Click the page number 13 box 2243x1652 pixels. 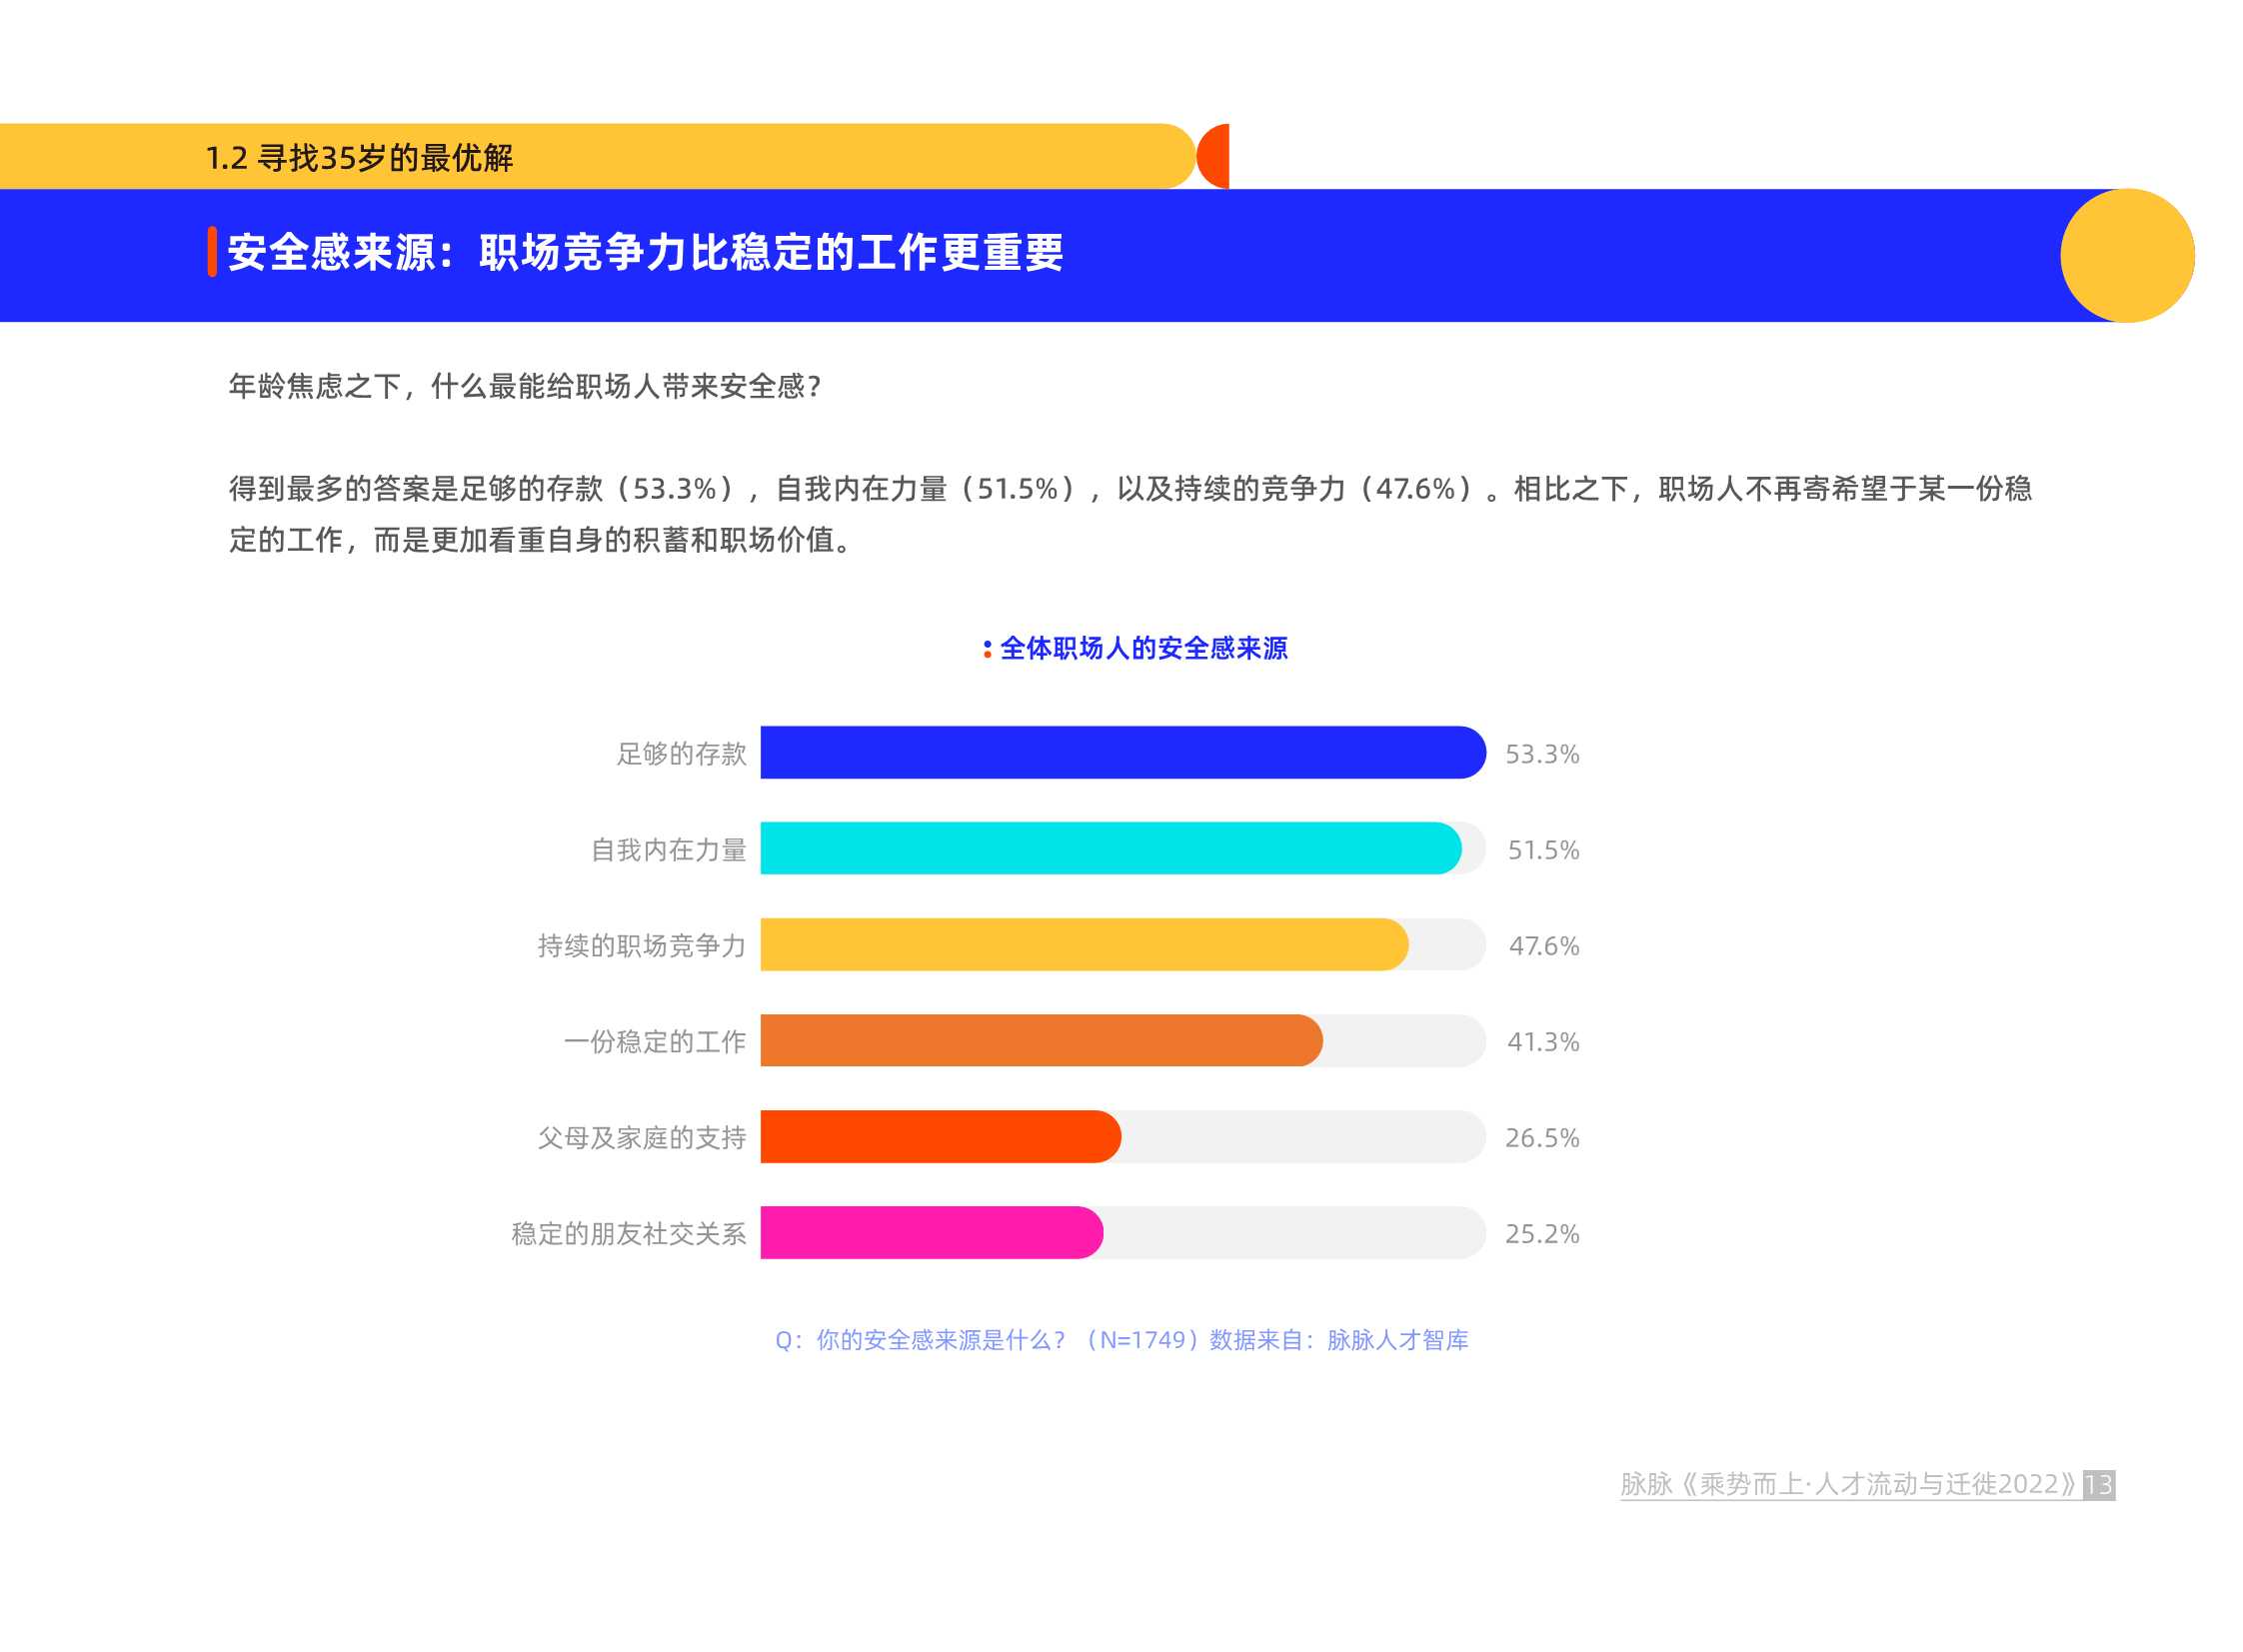coord(2098,1485)
